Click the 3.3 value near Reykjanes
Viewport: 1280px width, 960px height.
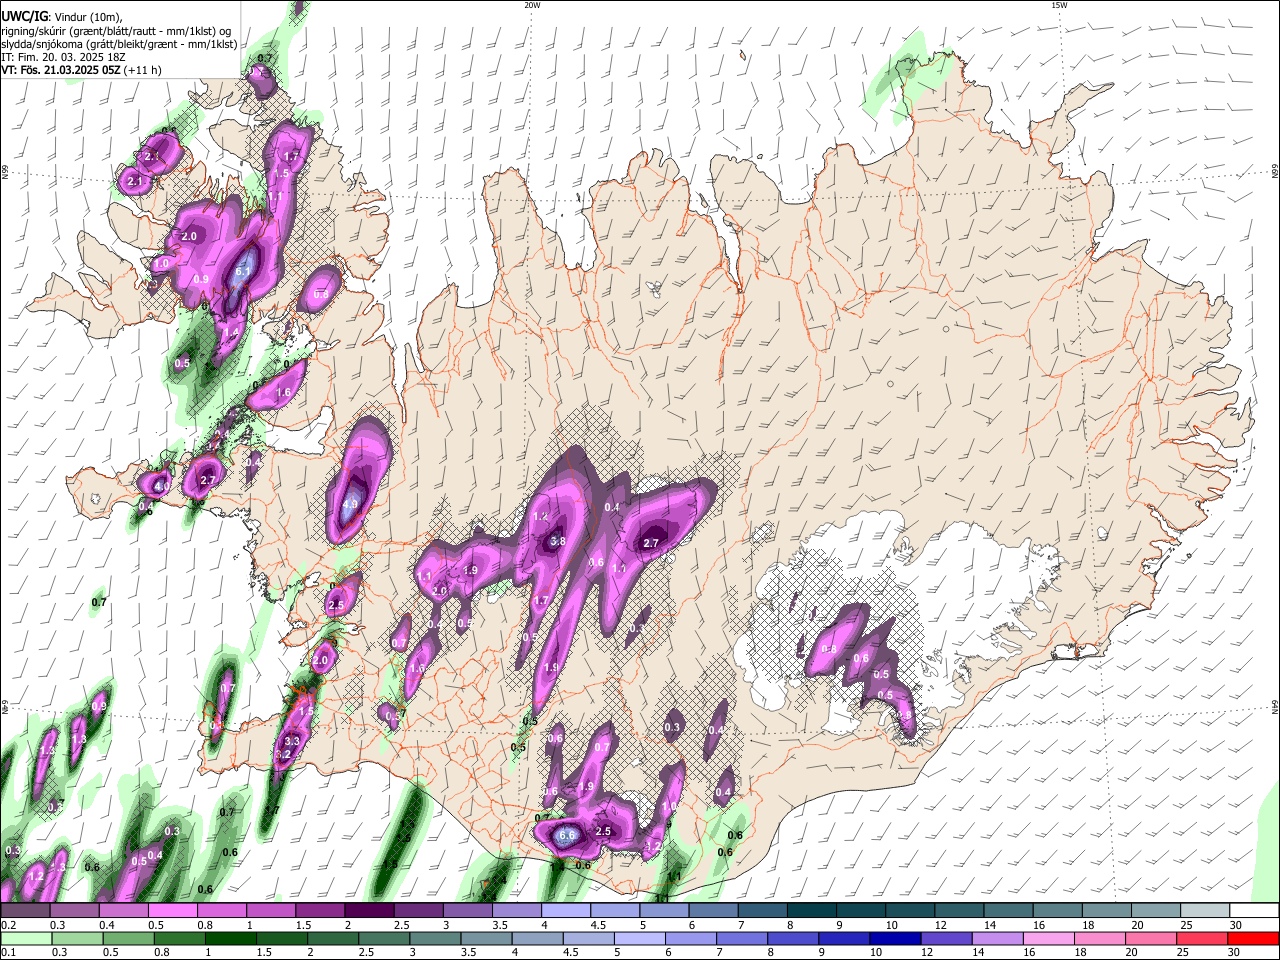pyautogui.click(x=292, y=741)
